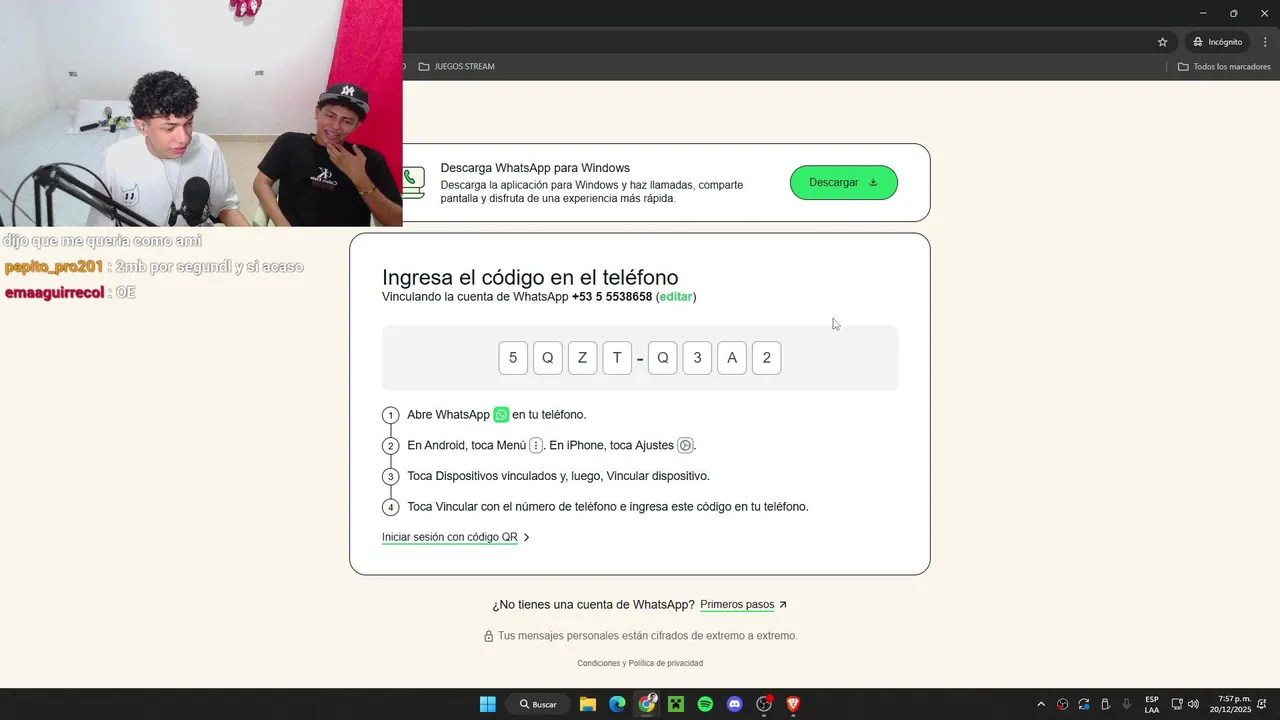Open Brave browser from the taskbar

[793, 704]
